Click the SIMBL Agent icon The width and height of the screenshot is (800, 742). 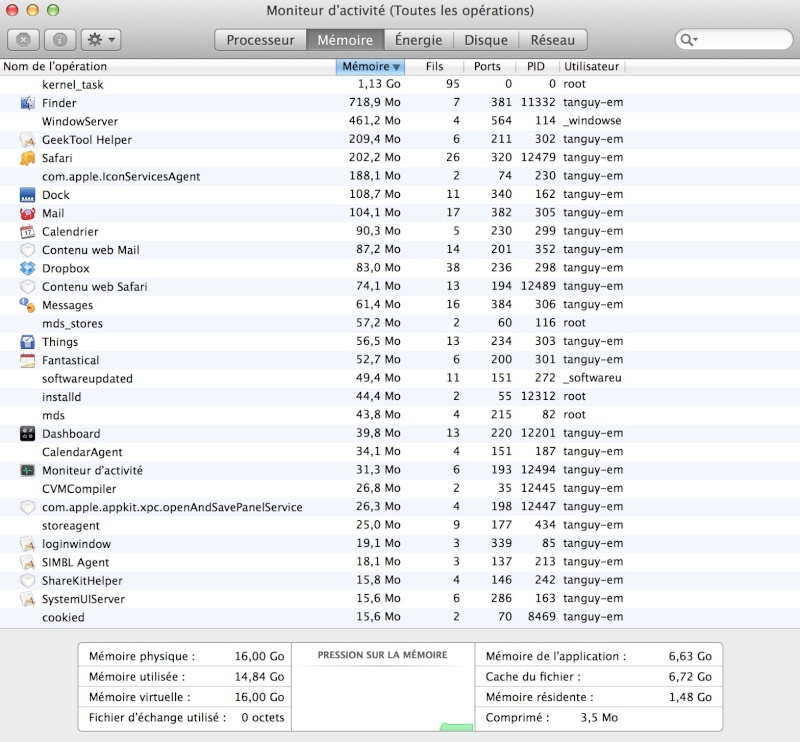[28, 562]
